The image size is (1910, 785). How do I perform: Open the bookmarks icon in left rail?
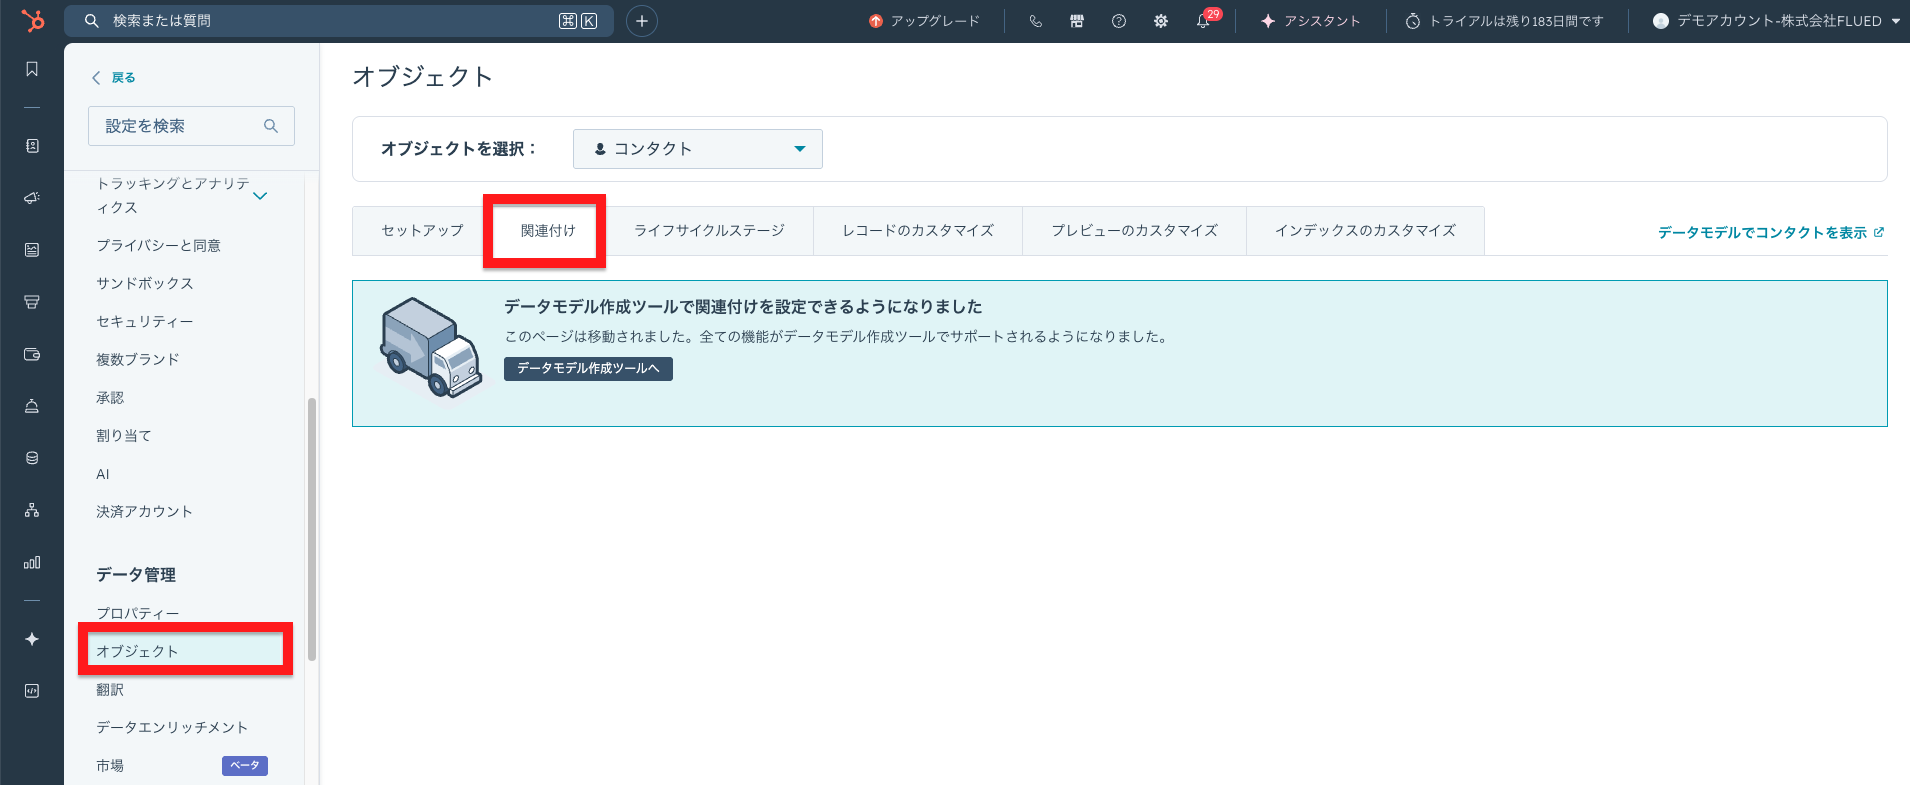pyautogui.click(x=32, y=69)
